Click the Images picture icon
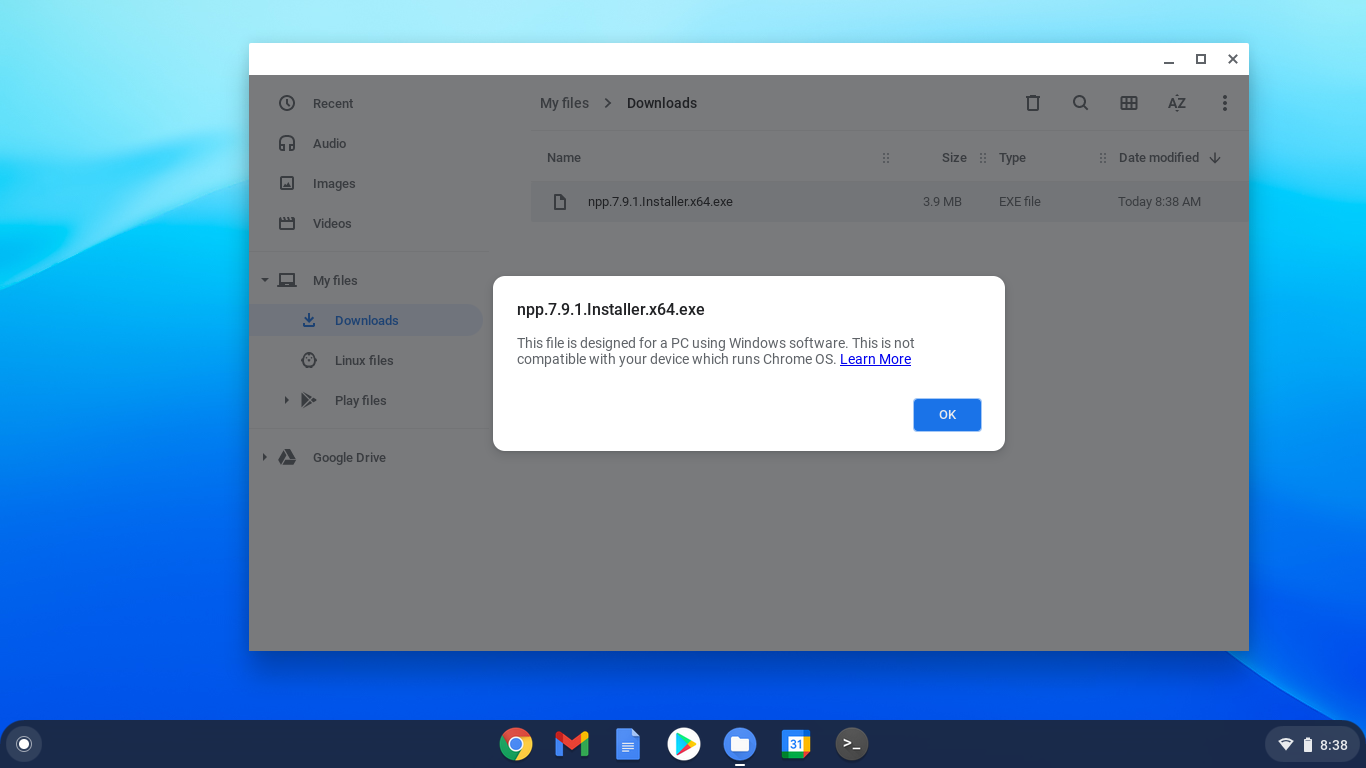This screenshot has width=1366, height=768. point(287,183)
